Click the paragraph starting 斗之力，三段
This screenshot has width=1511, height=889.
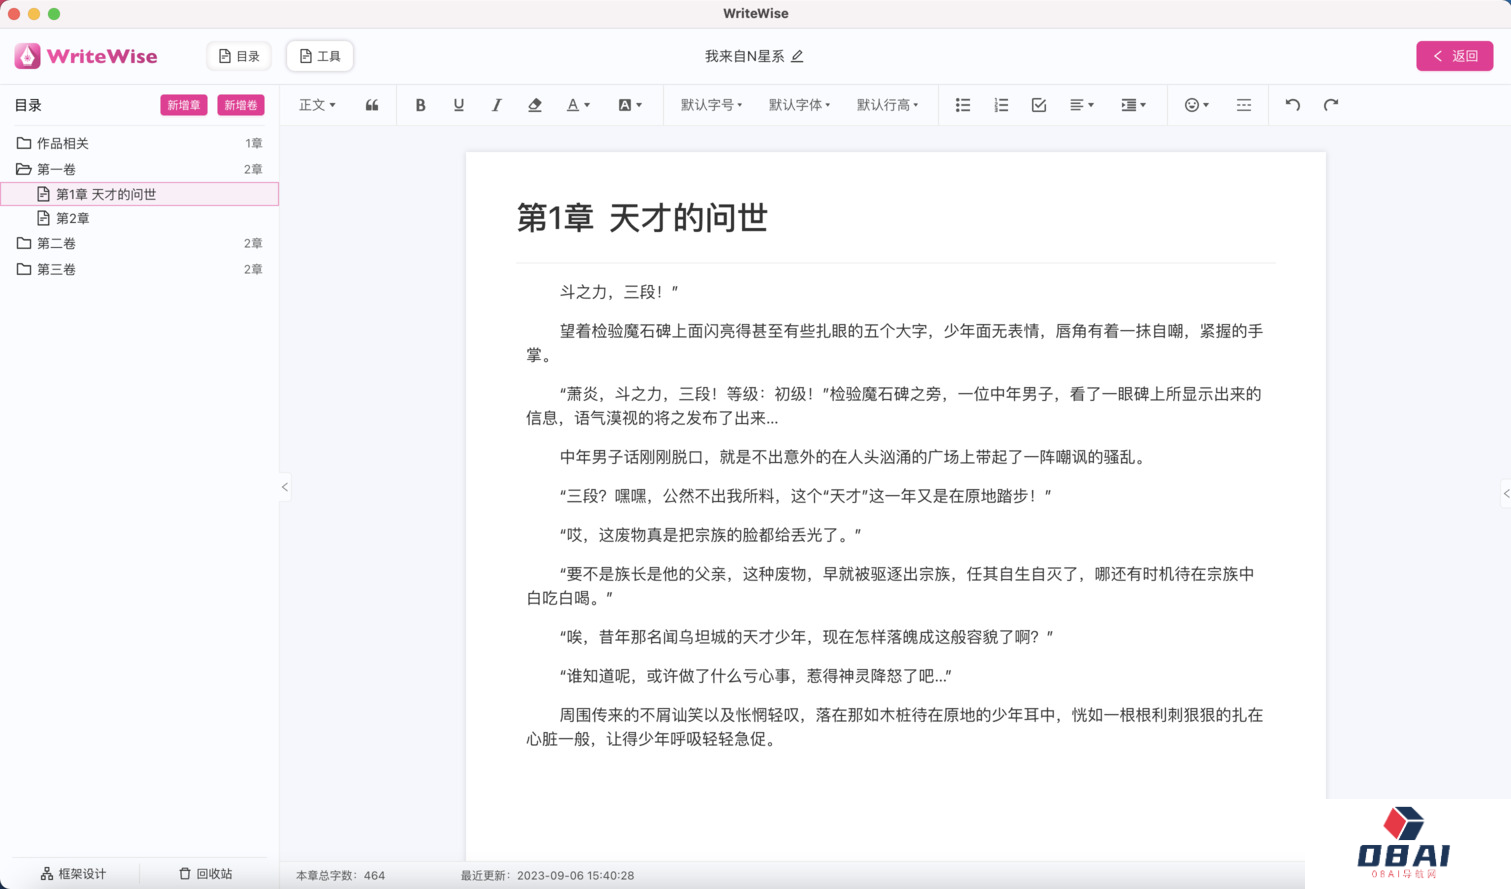coord(619,292)
